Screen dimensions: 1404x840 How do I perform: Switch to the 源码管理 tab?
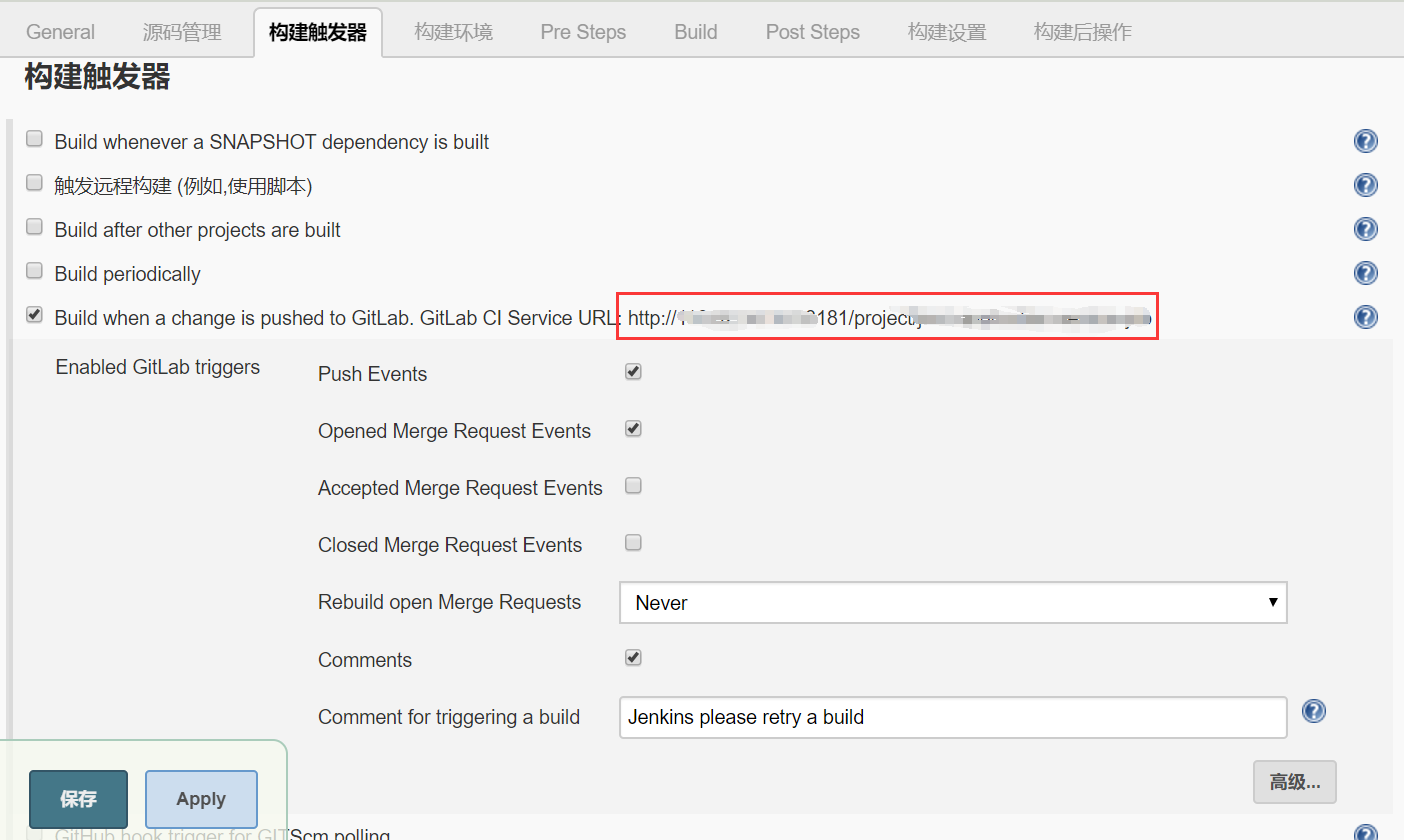(182, 32)
